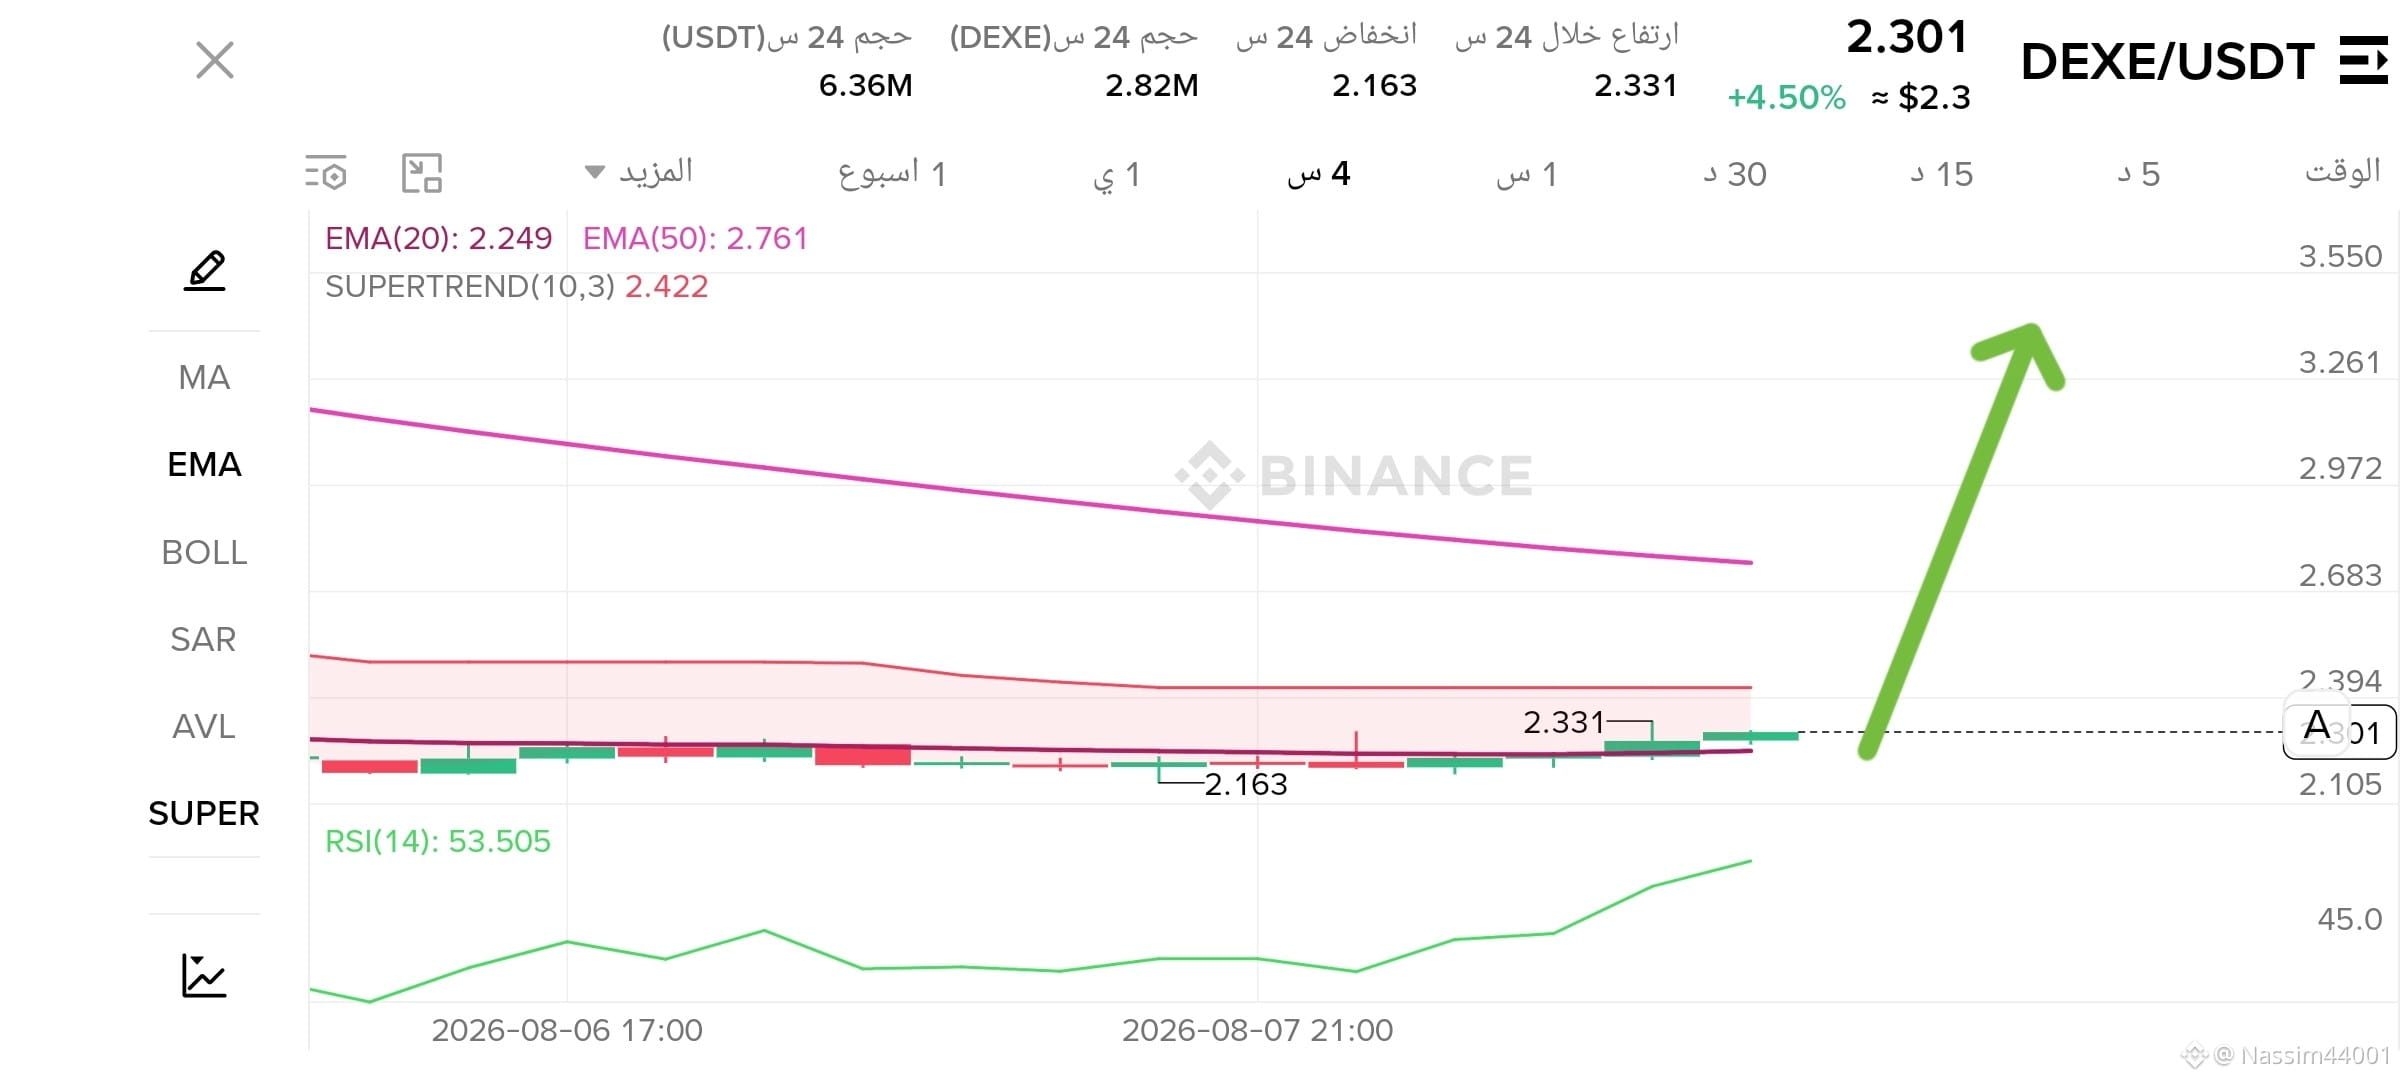Click the auto-scale A button on price axis

[x=2316, y=724]
